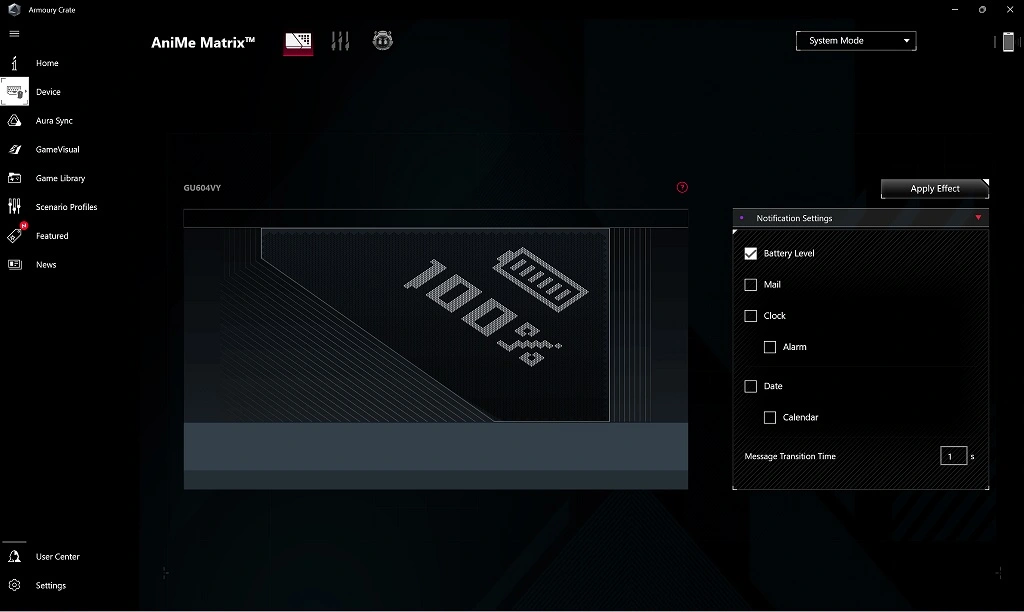1024x612 pixels.
Task: Click the Message Transition Time label
Action: 790,456
